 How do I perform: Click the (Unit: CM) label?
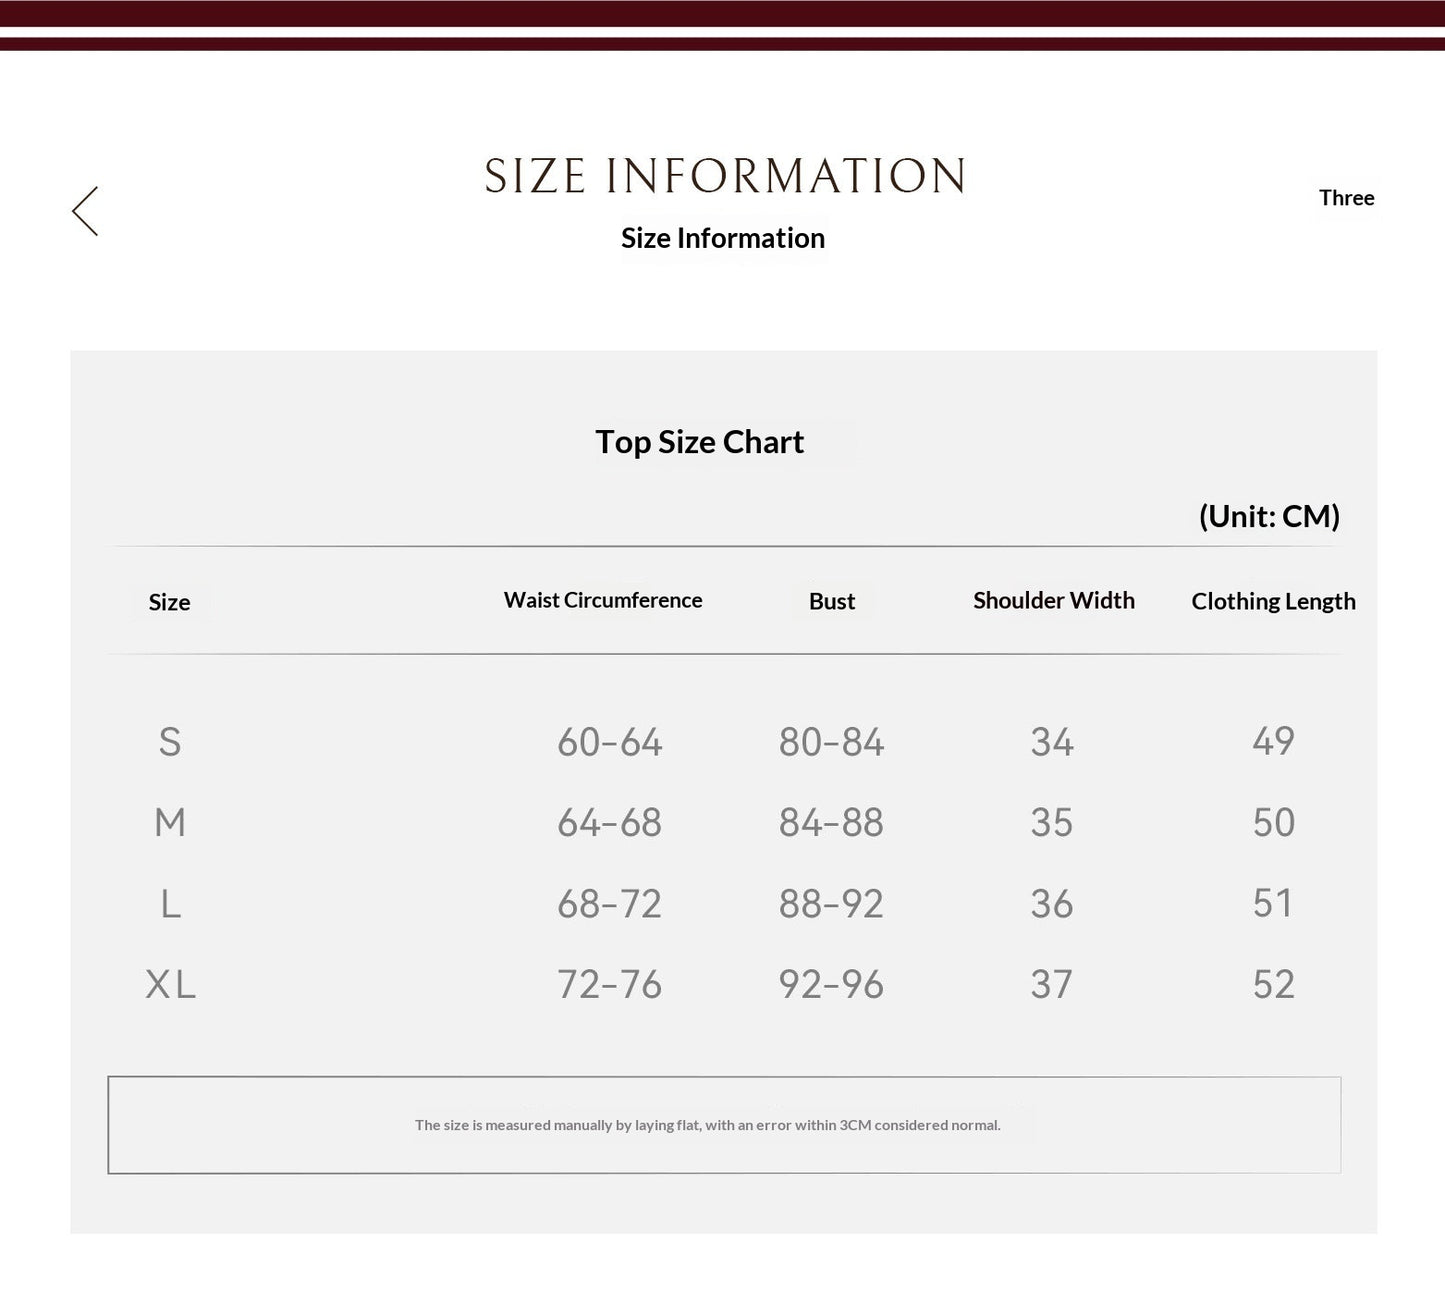click(x=1269, y=516)
